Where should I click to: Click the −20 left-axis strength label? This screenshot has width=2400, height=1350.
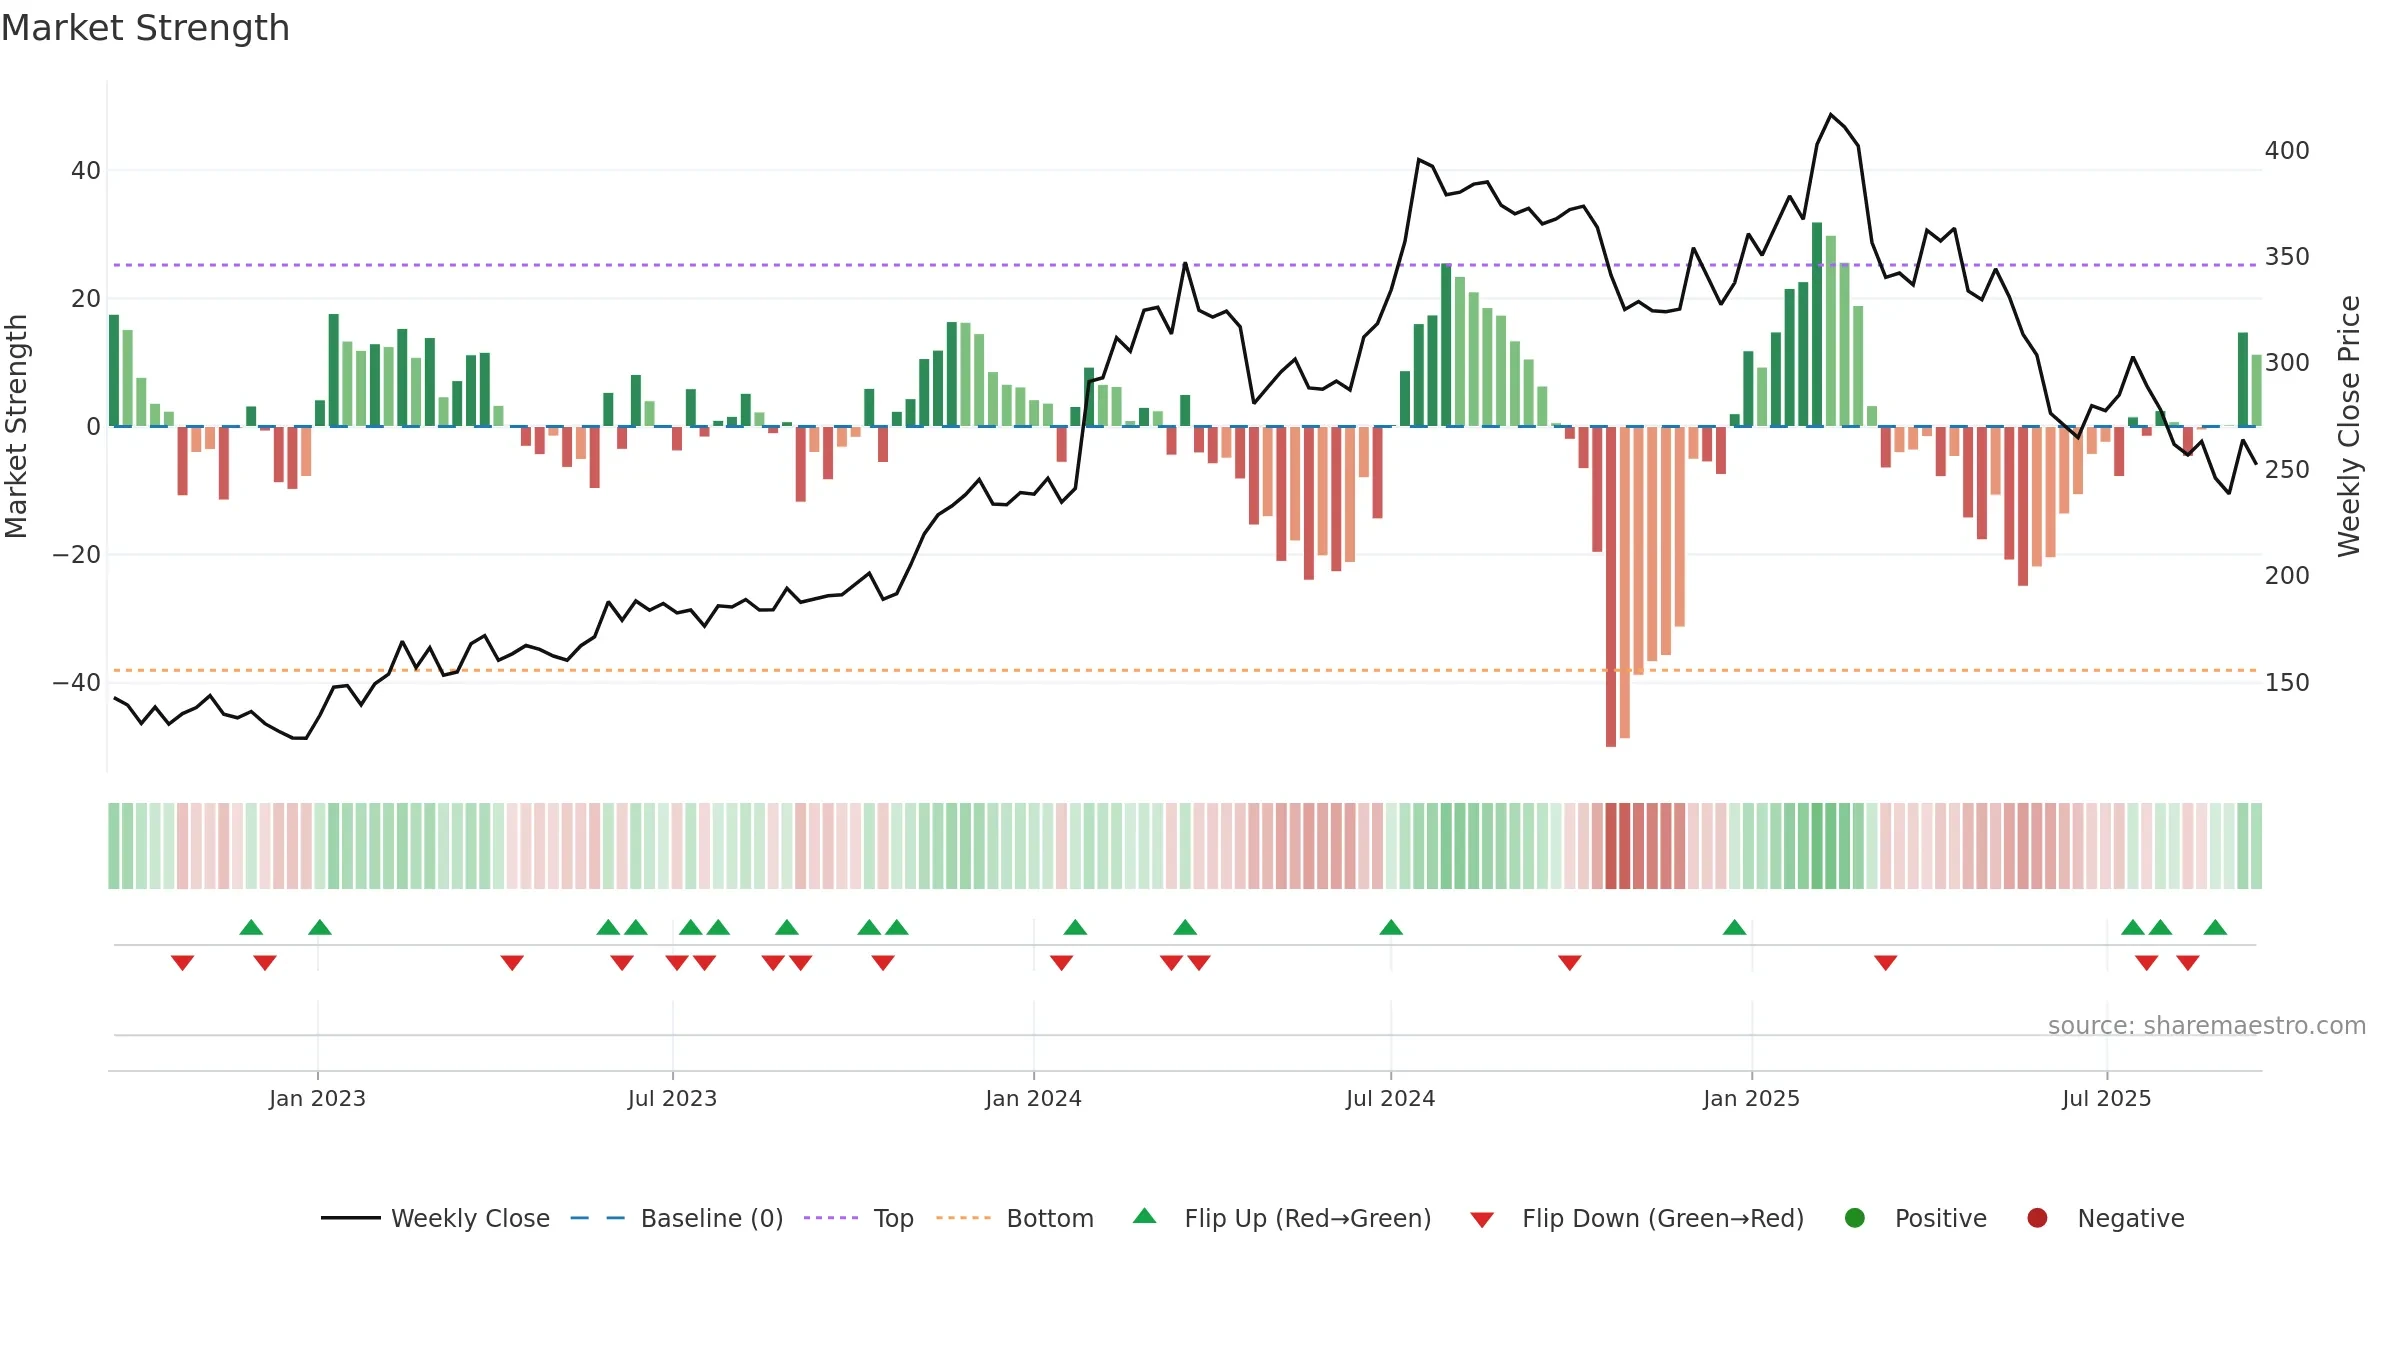click(77, 555)
